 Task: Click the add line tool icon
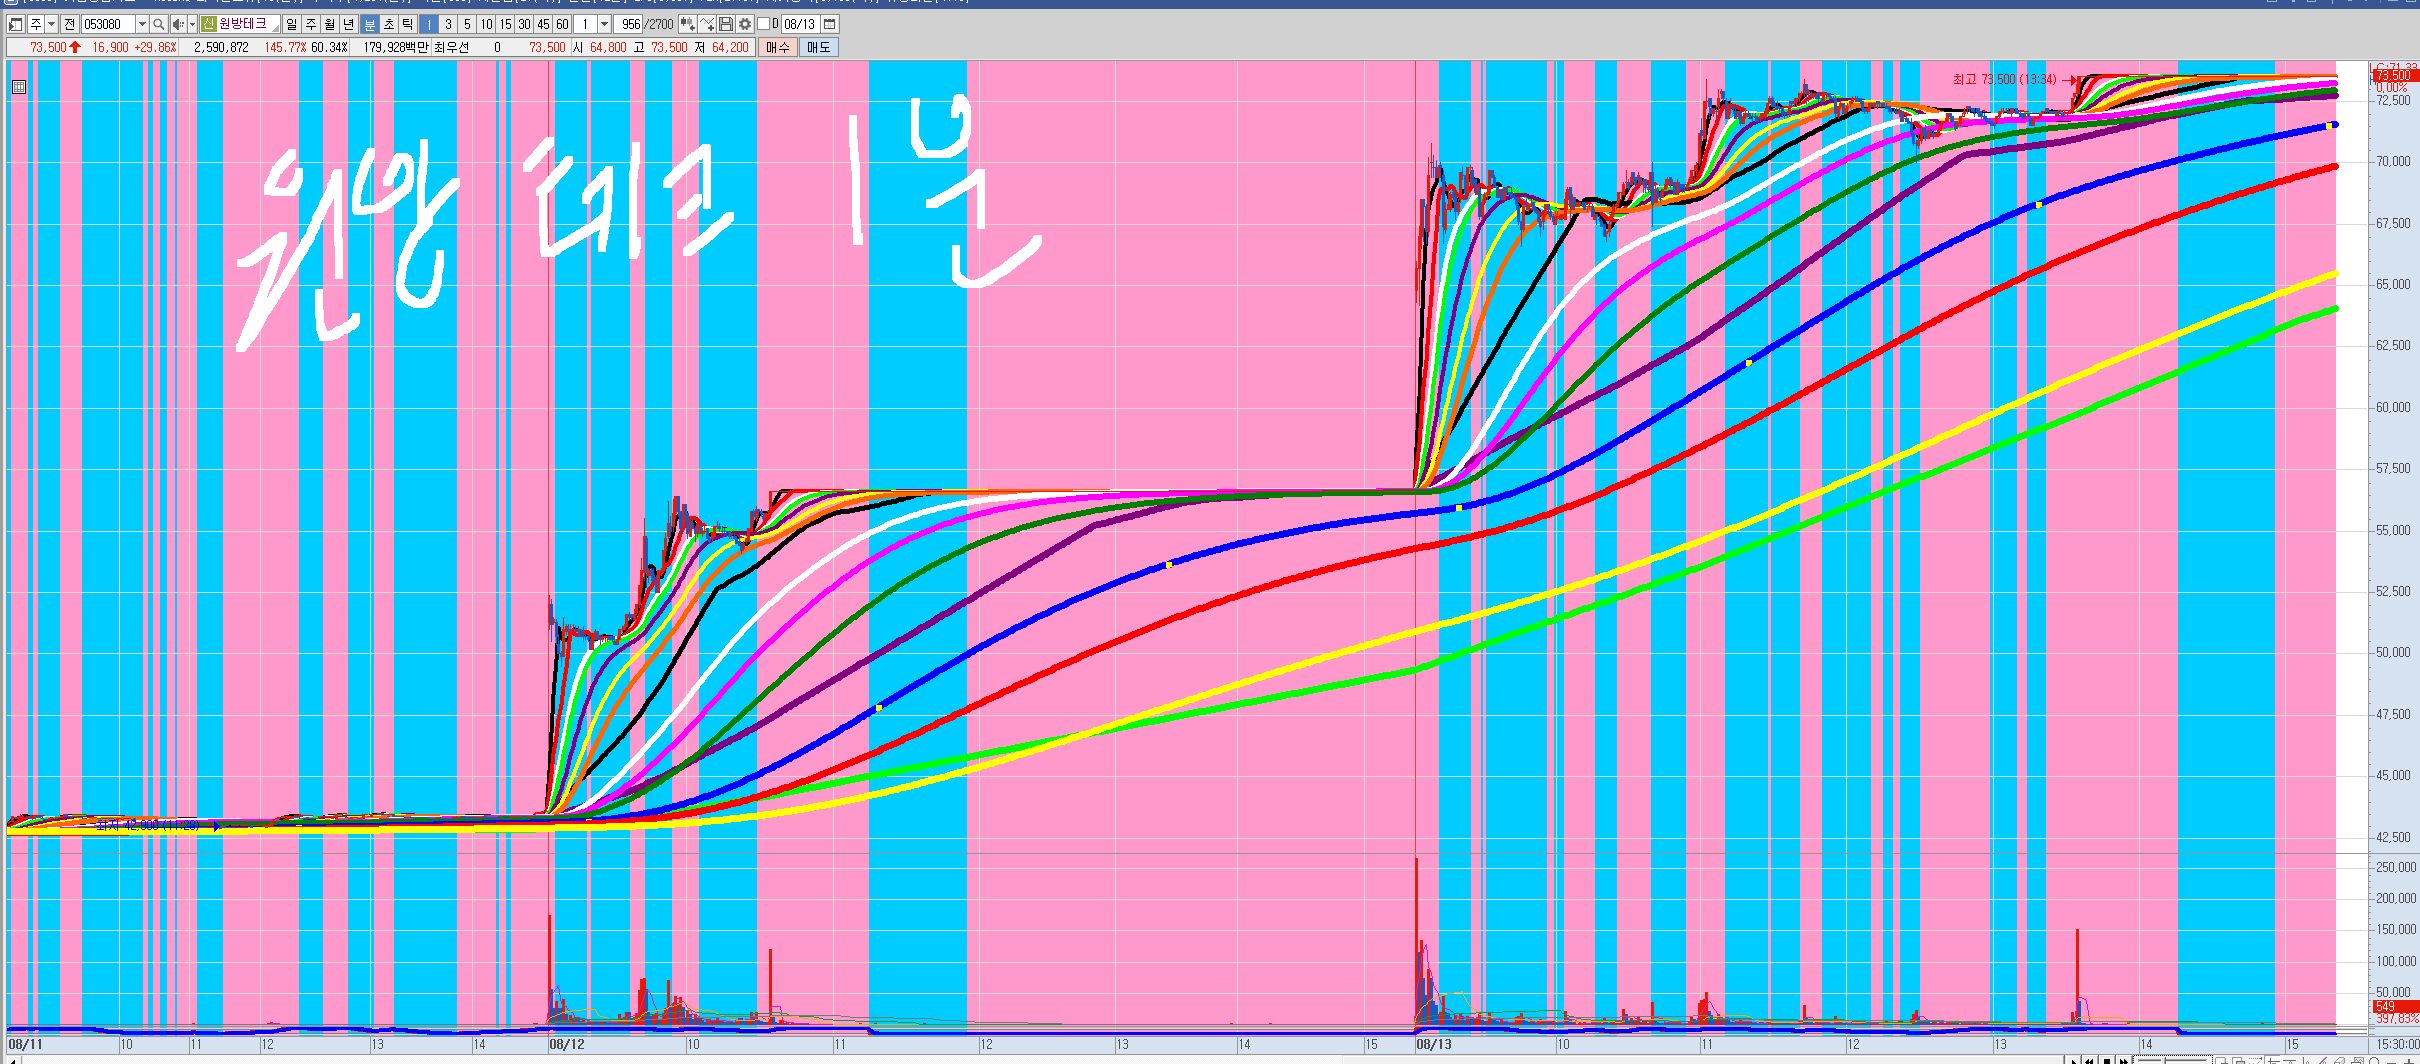tap(707, 24)
